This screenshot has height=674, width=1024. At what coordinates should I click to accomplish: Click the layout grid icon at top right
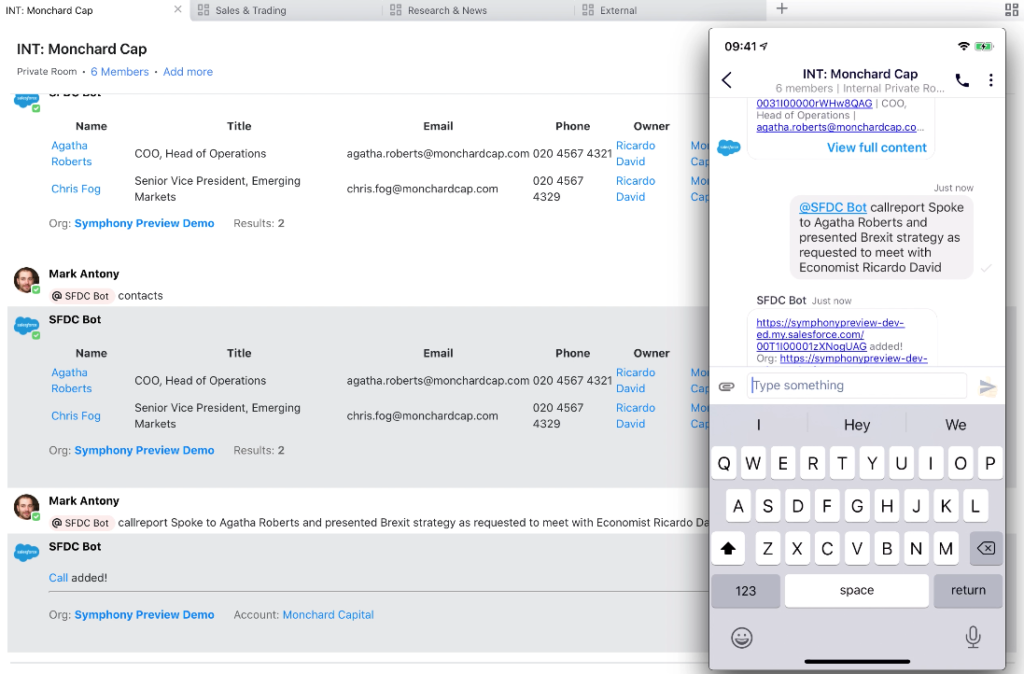[1011, 10]
